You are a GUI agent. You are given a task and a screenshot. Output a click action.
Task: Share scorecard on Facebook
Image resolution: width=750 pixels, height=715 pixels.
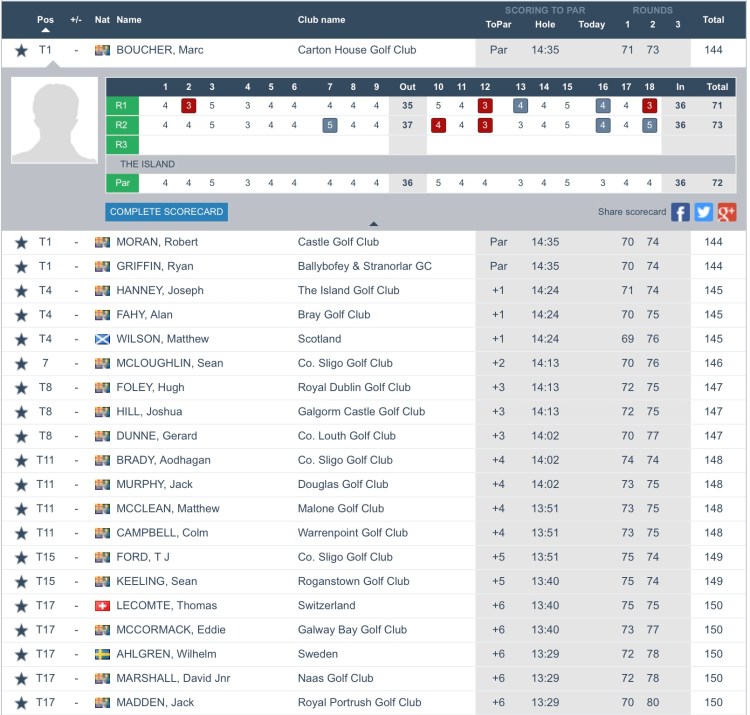point(680,212)
